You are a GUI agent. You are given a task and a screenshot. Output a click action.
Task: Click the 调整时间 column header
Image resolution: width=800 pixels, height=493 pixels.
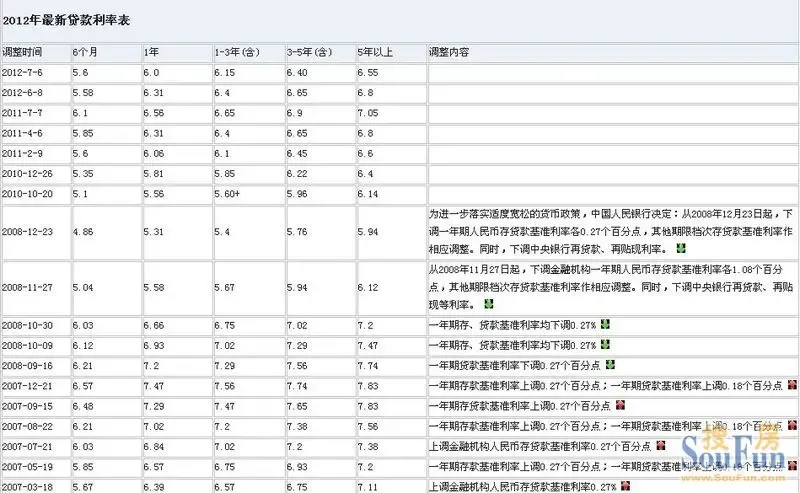(x=22, y=49)
